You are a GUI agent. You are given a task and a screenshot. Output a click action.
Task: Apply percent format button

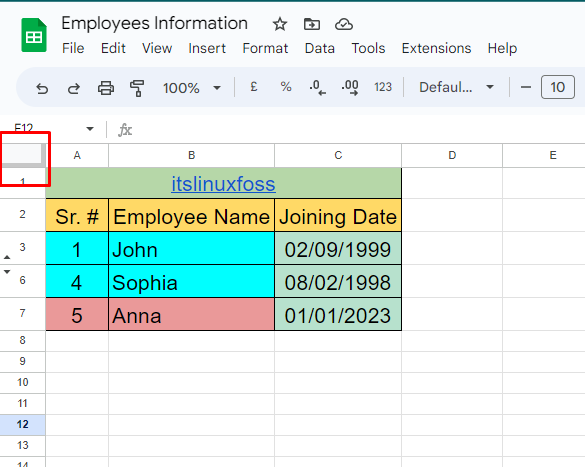(x=286, y=87)
